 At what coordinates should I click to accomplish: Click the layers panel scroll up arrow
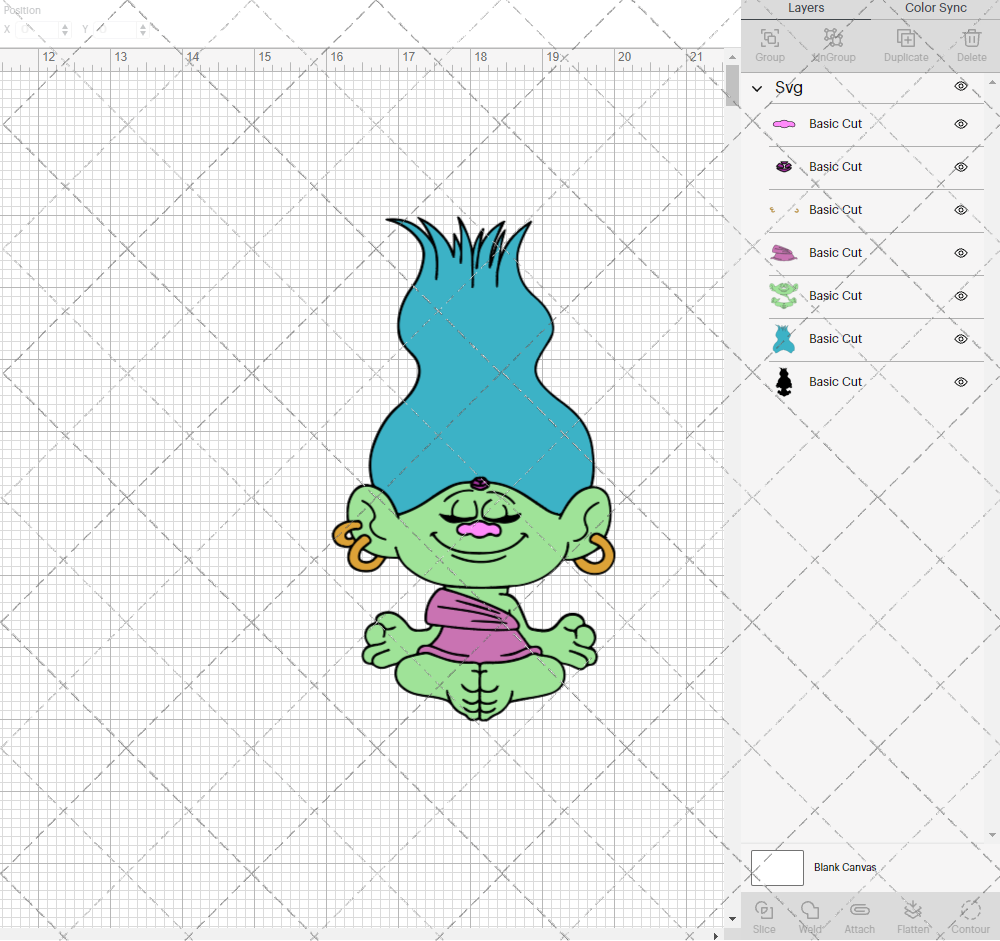coord(992,83)
